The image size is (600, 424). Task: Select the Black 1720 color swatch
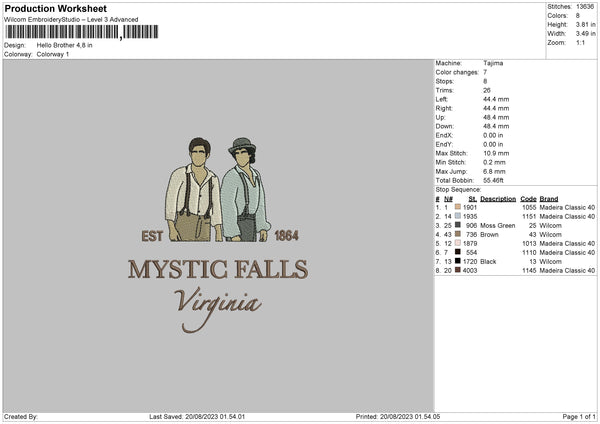click(458, 261)
